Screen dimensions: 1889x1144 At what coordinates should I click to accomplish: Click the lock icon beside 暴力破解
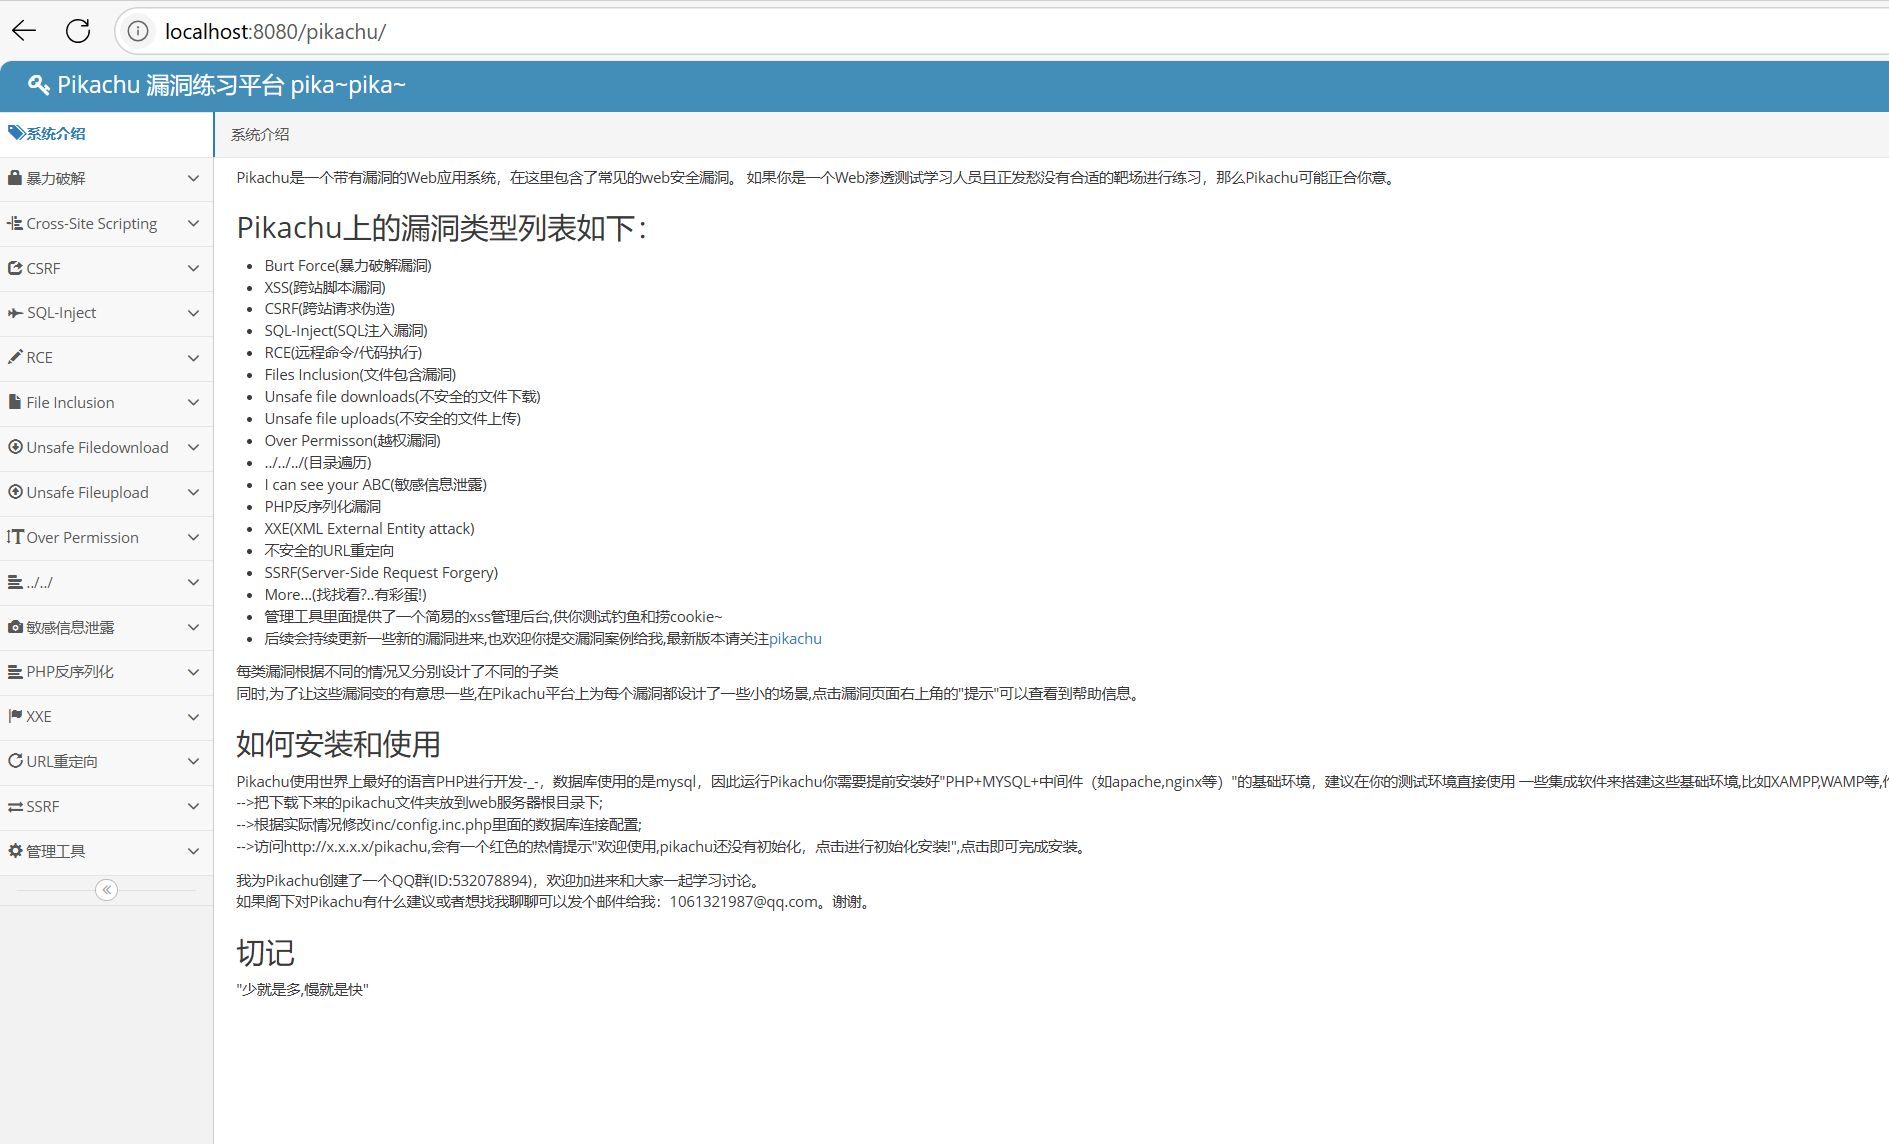click(15, 177)
